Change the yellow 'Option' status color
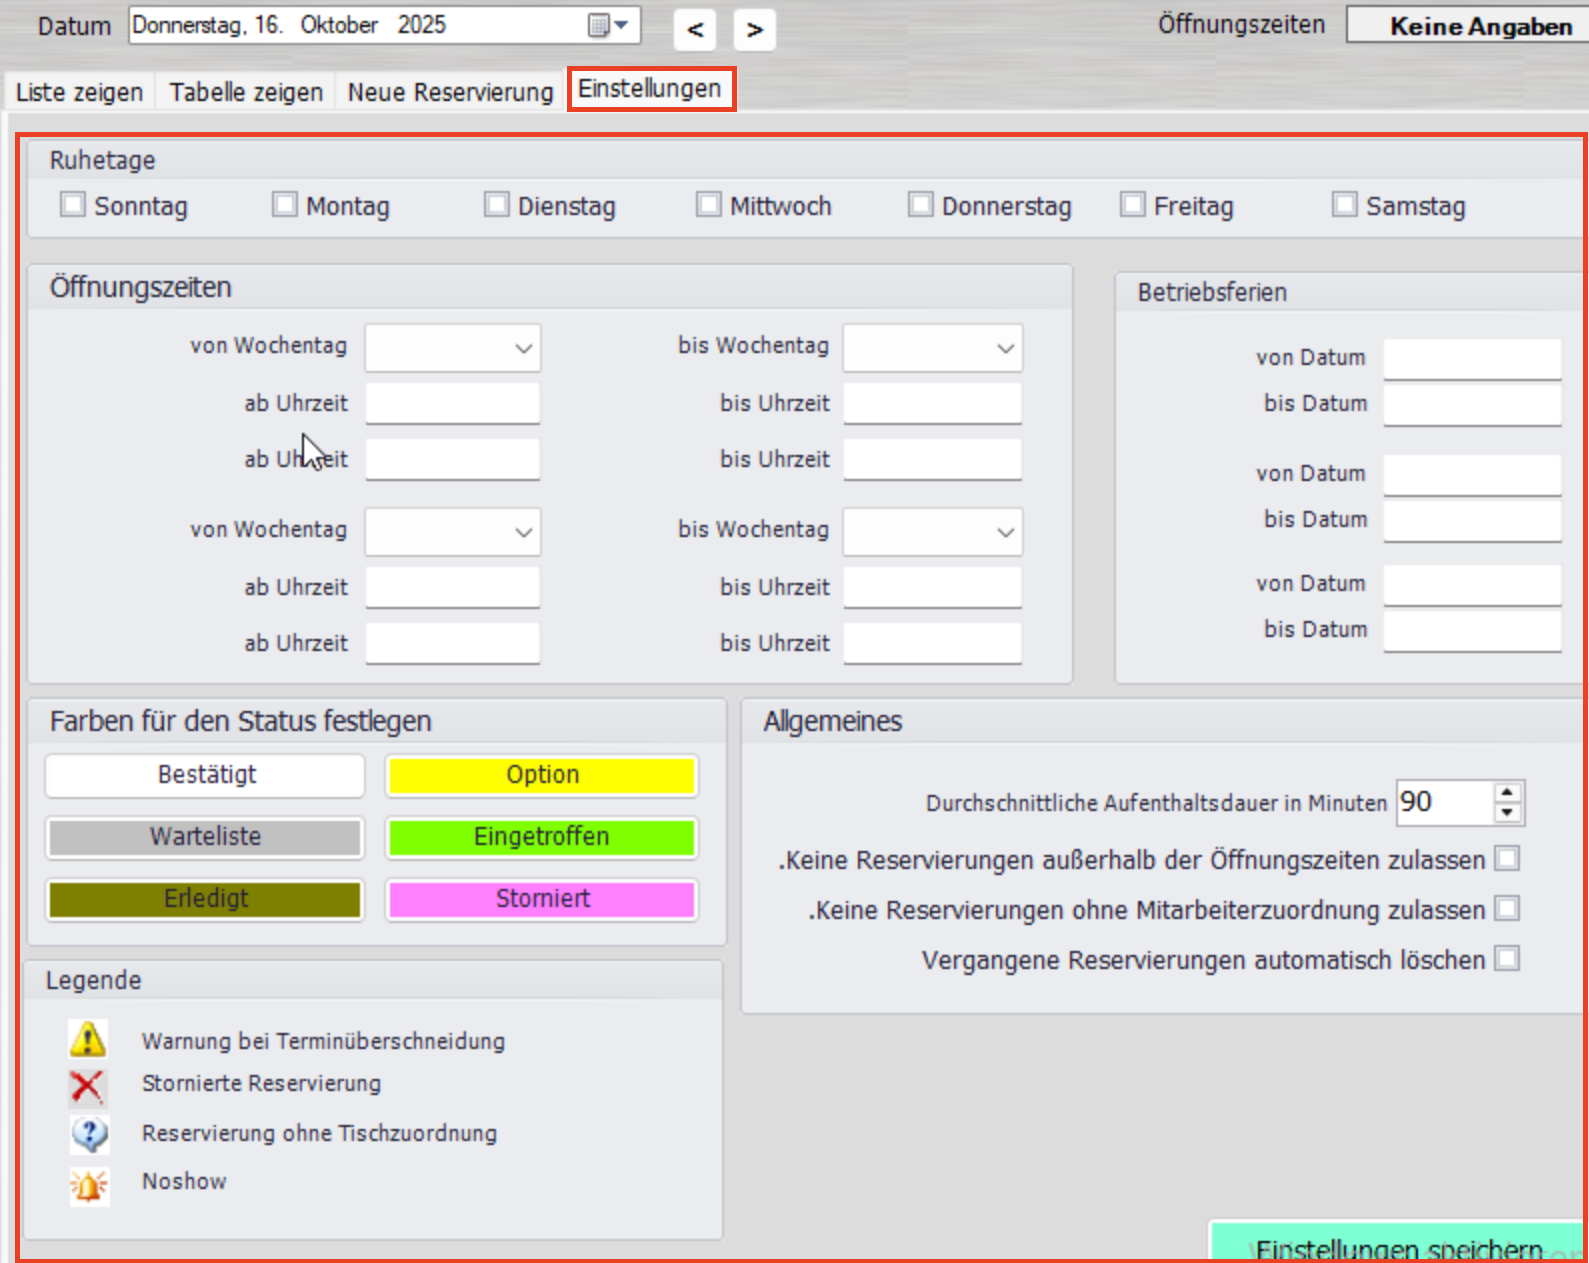This screenshot has height=1263, width=1589. tap(542, 776)
